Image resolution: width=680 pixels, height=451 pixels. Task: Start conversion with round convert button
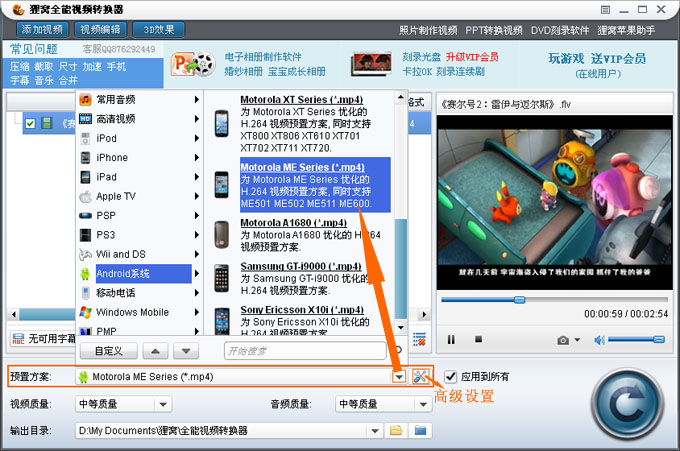(x=627, y=404)
